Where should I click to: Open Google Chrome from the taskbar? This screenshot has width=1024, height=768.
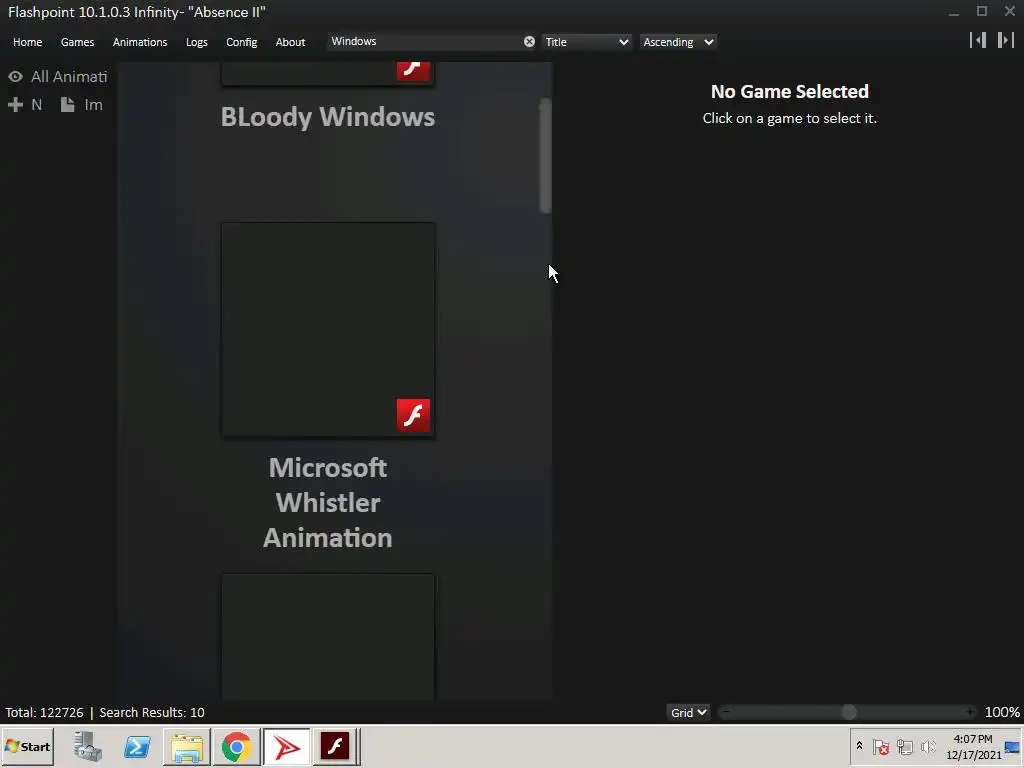[236, 746]
